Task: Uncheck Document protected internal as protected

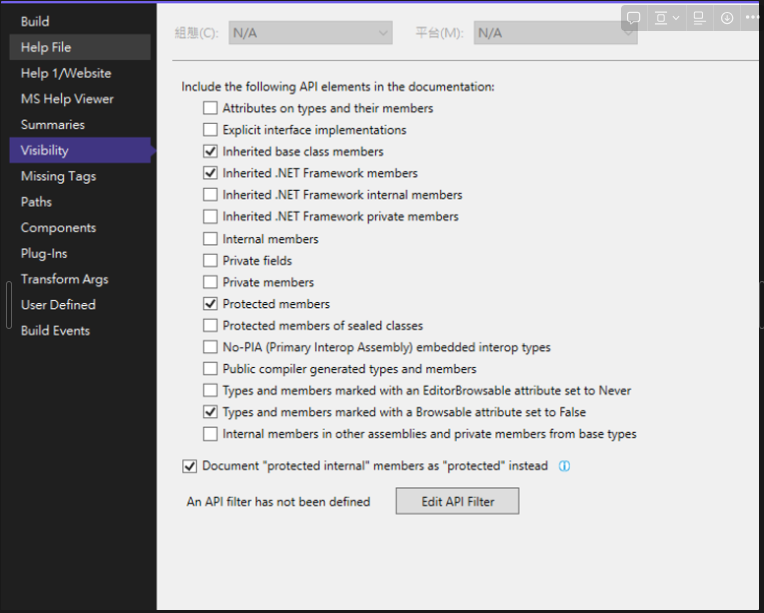Action: (x=190, y=466)
